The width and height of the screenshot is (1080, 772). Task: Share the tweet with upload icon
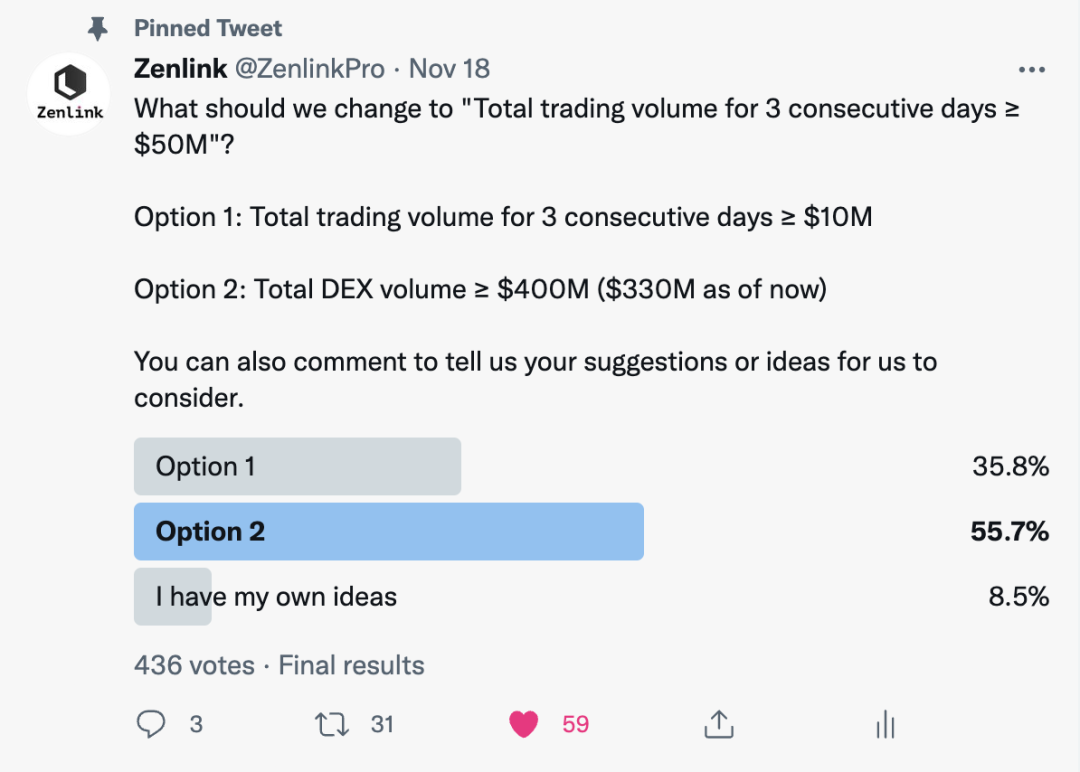[x=719, y=724]
